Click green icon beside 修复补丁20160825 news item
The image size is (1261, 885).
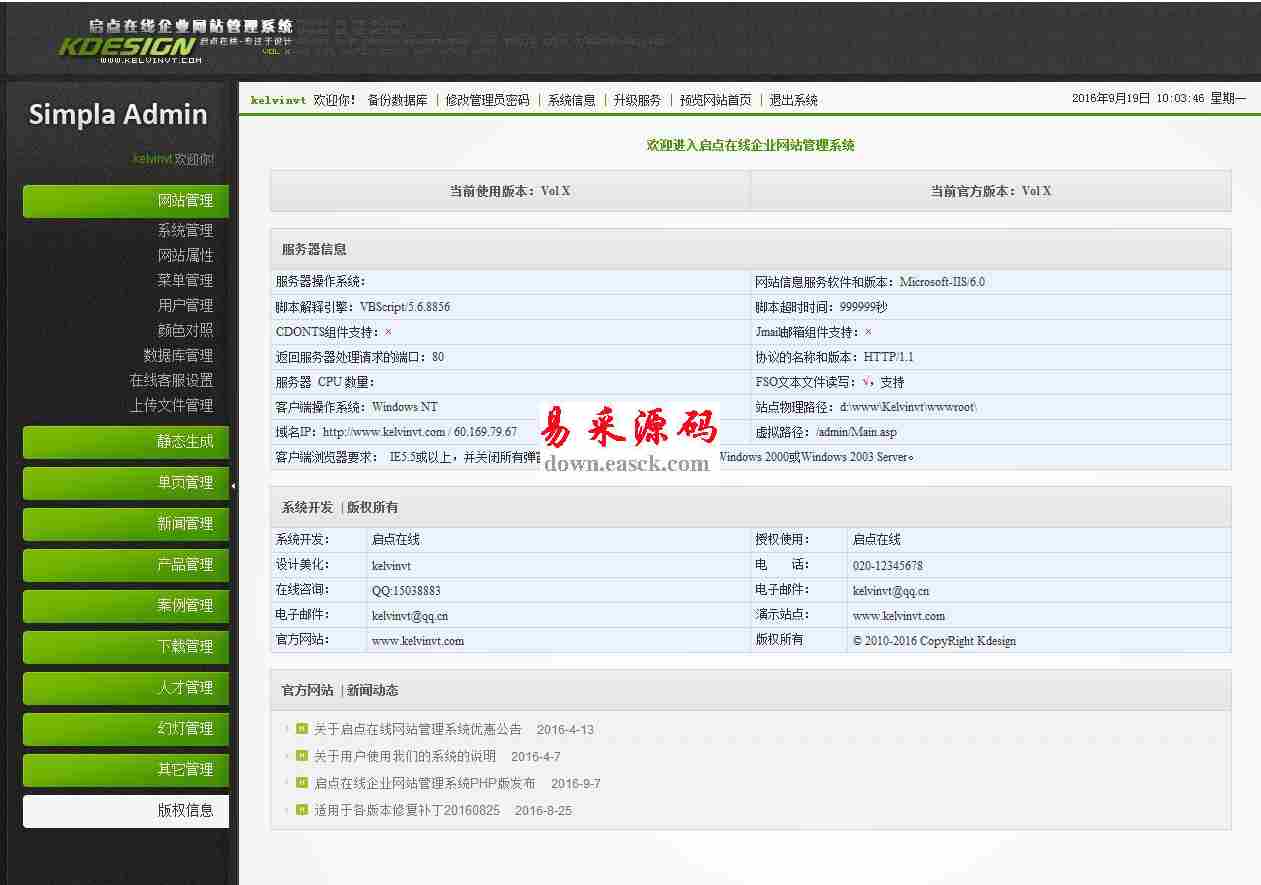coord(301,810)
